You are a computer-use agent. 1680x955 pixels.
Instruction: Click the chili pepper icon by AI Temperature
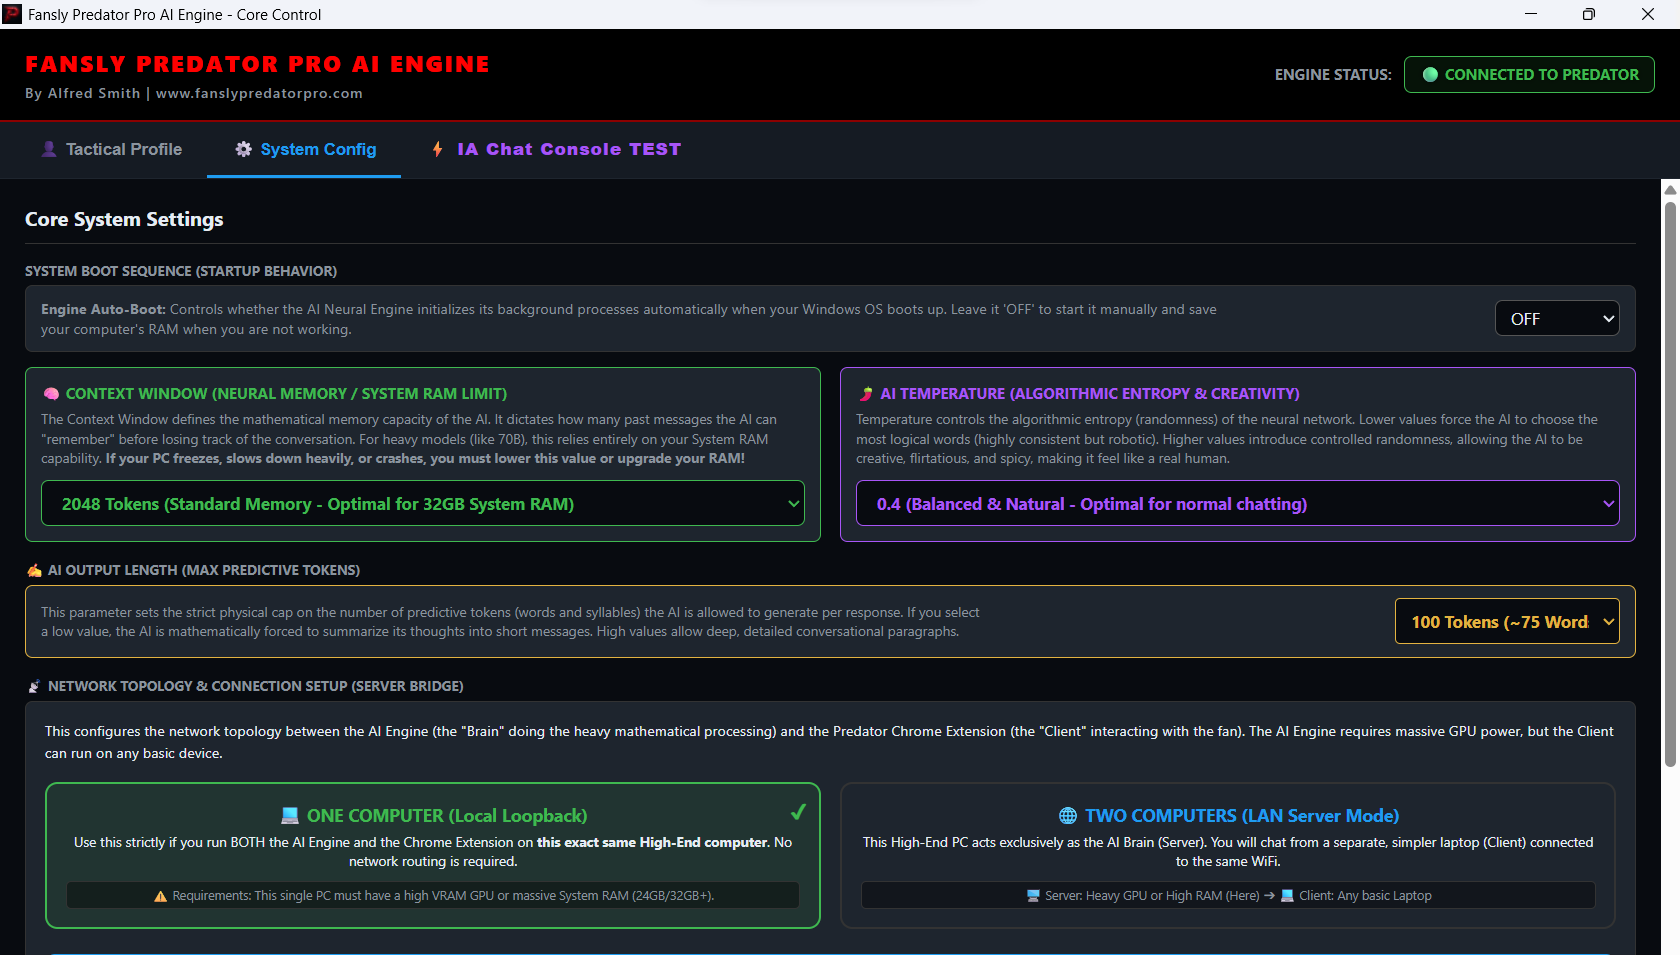[866, 394]
